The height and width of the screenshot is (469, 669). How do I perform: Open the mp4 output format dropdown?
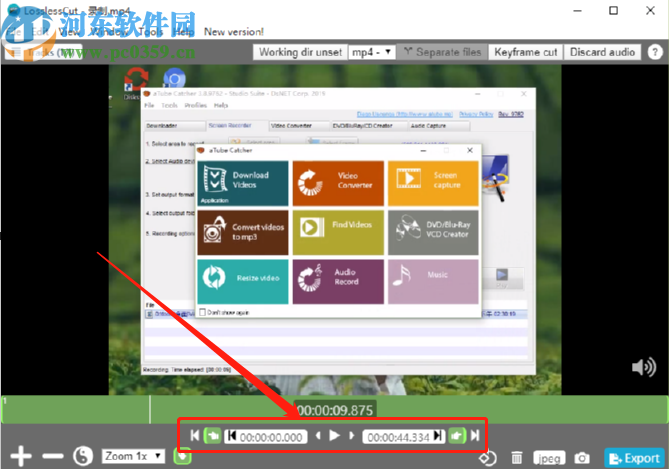coord(372,52)
